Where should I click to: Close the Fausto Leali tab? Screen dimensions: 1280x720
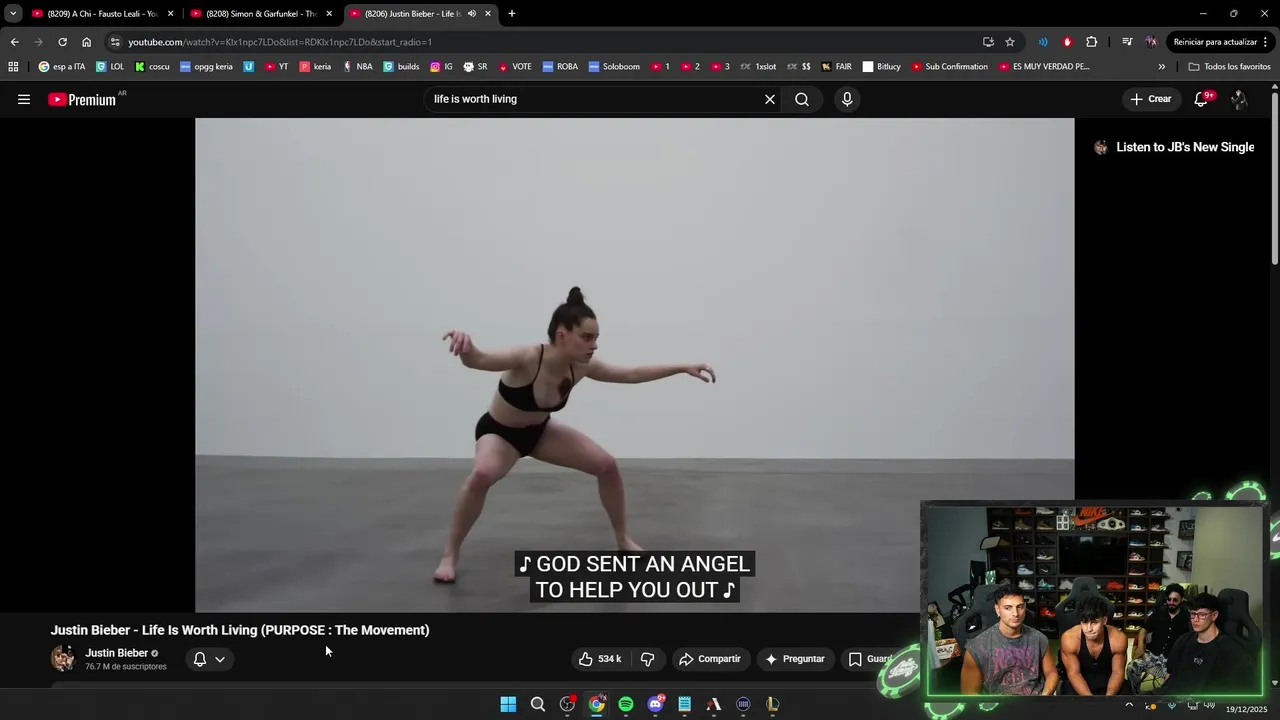(x=170, y=14)
